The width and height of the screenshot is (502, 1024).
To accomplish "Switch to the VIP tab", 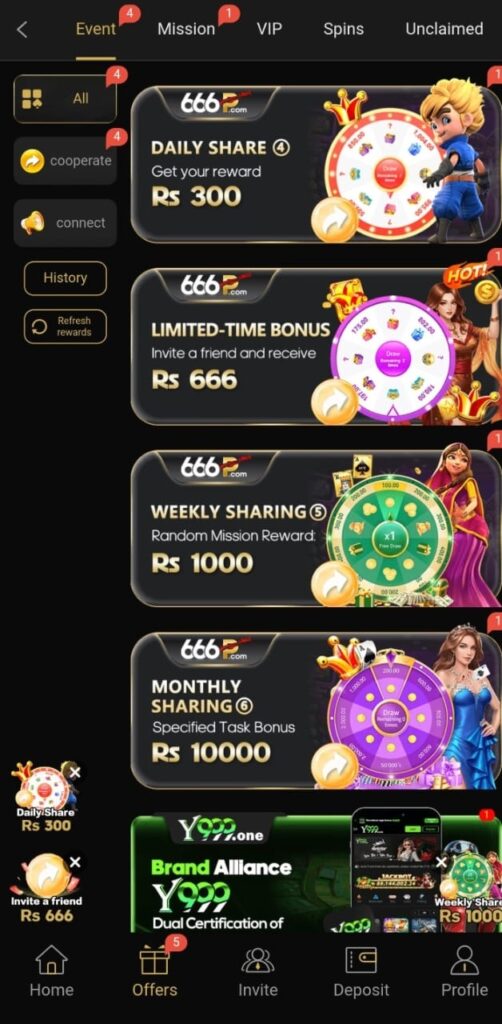I will [270, 29].
